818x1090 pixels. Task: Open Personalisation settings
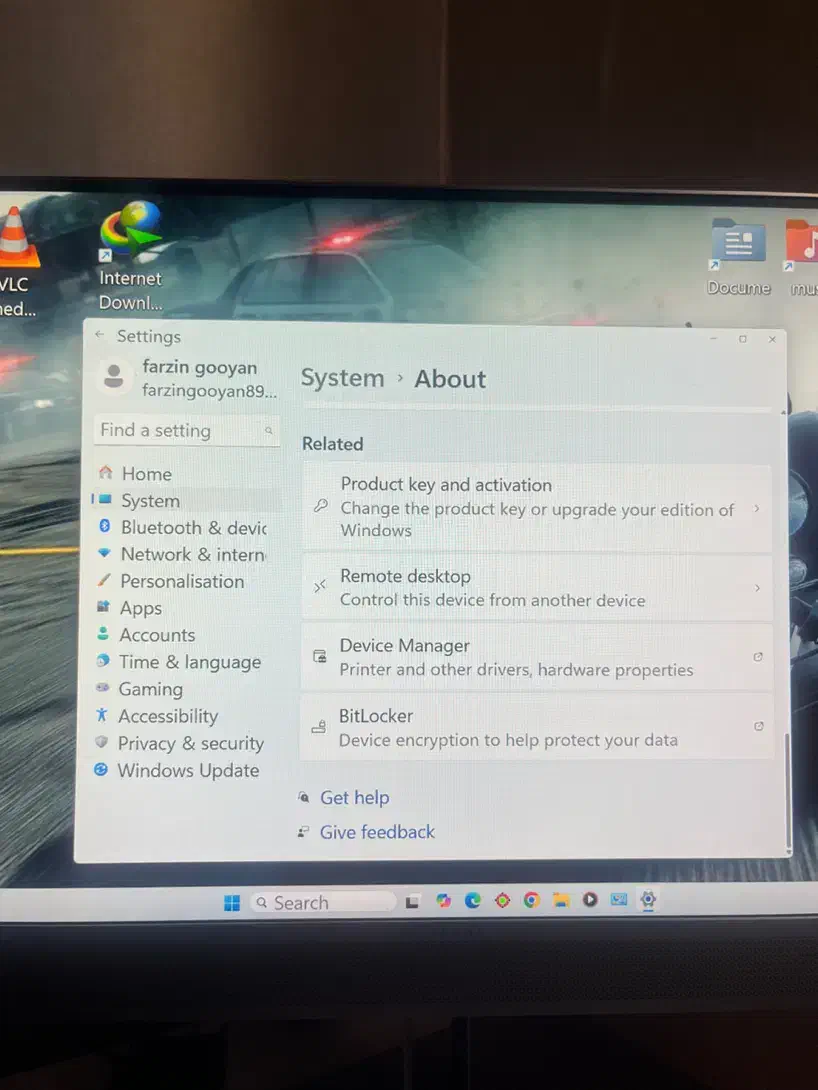182,581
